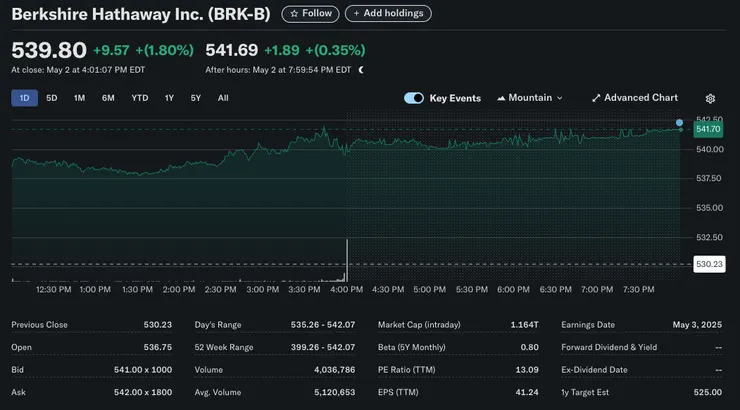
Task: Click the PE Ratio value 13.09
Action: point(527,370)
